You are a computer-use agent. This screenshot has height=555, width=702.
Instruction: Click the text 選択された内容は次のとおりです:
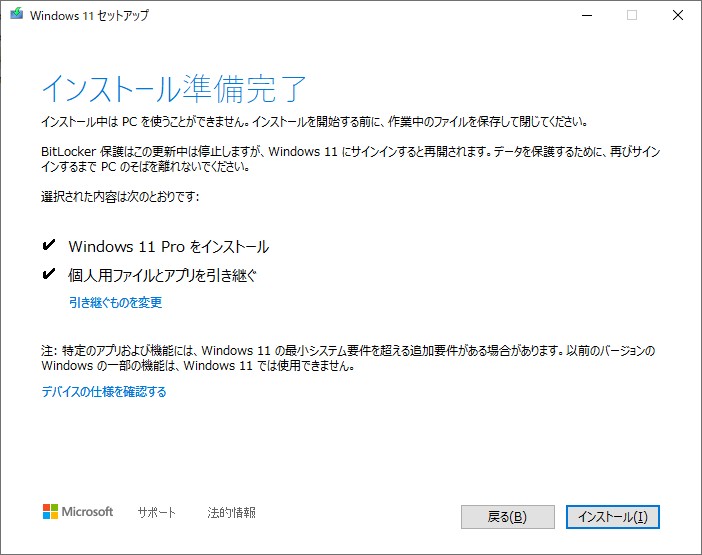click(120, 196)
